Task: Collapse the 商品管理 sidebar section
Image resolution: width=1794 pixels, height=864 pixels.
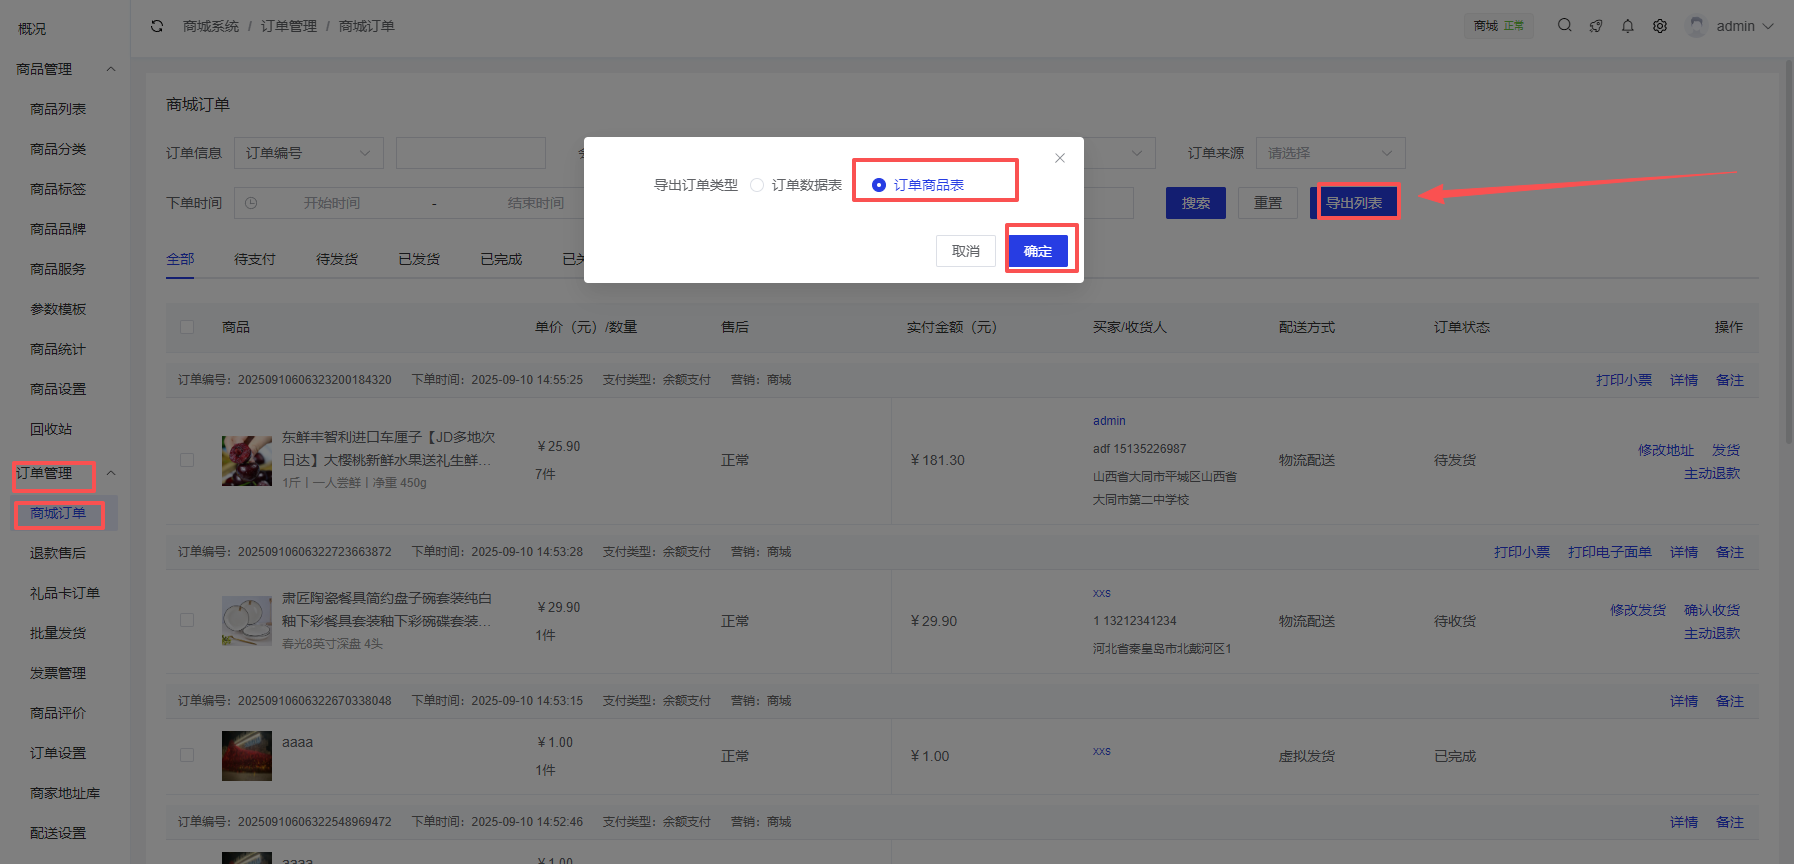Action: (111, 69)
